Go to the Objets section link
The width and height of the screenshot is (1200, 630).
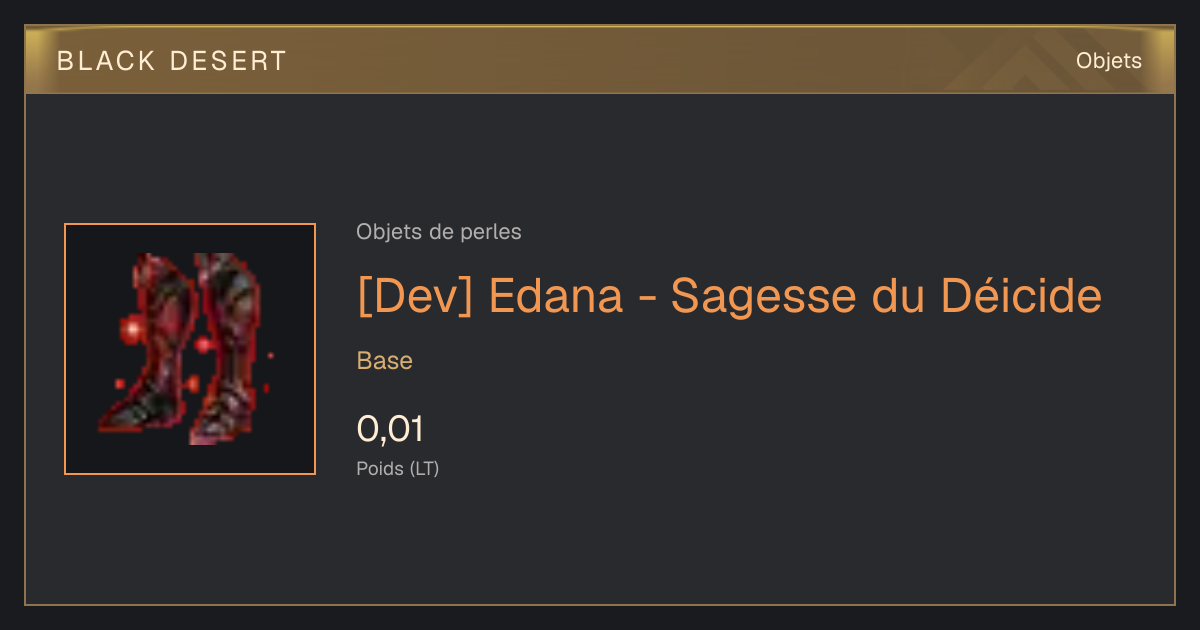coord(1109,61)
